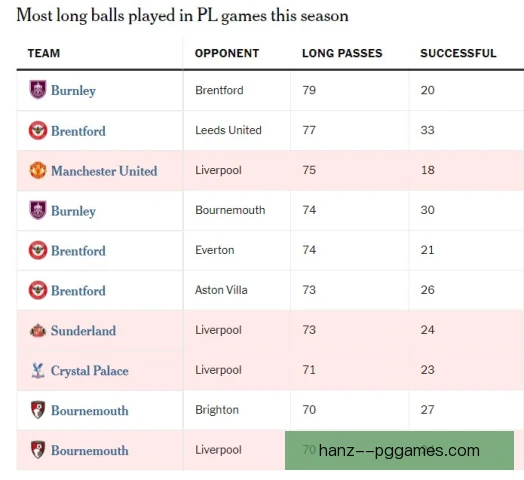Open the Sunderland team link
524x480 pixels.
coord(84,331)
